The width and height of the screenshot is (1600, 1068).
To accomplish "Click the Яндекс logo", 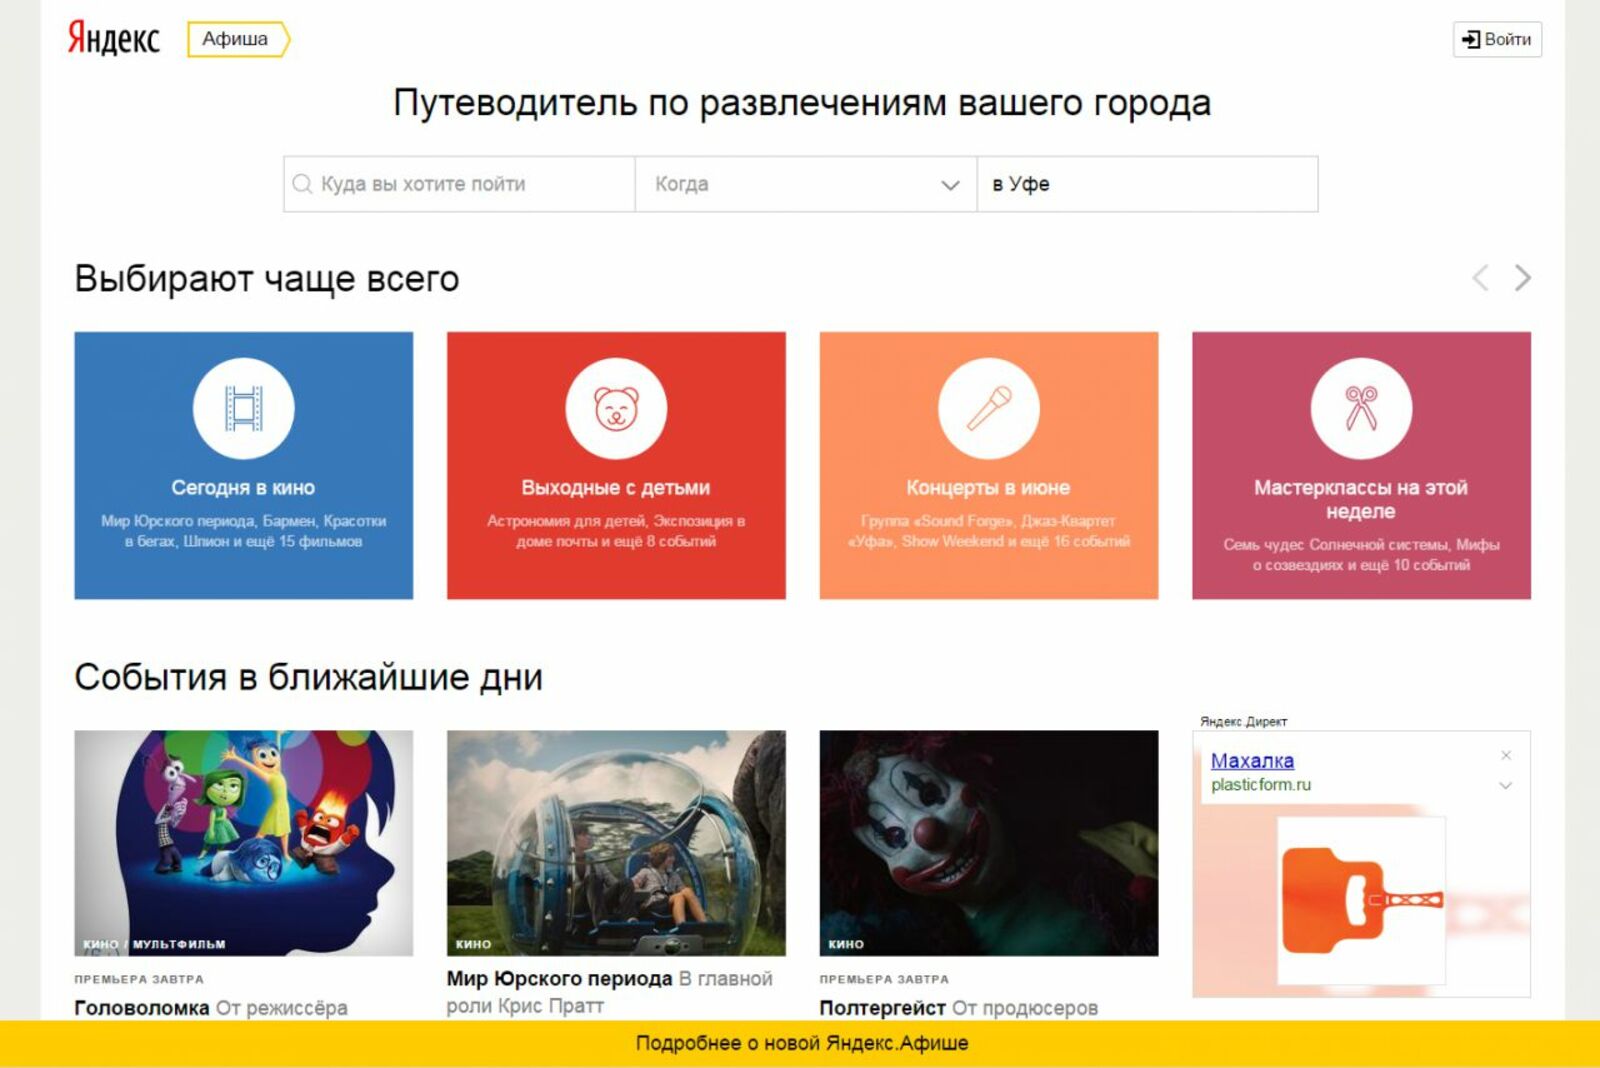I will (x=113, y=38).
